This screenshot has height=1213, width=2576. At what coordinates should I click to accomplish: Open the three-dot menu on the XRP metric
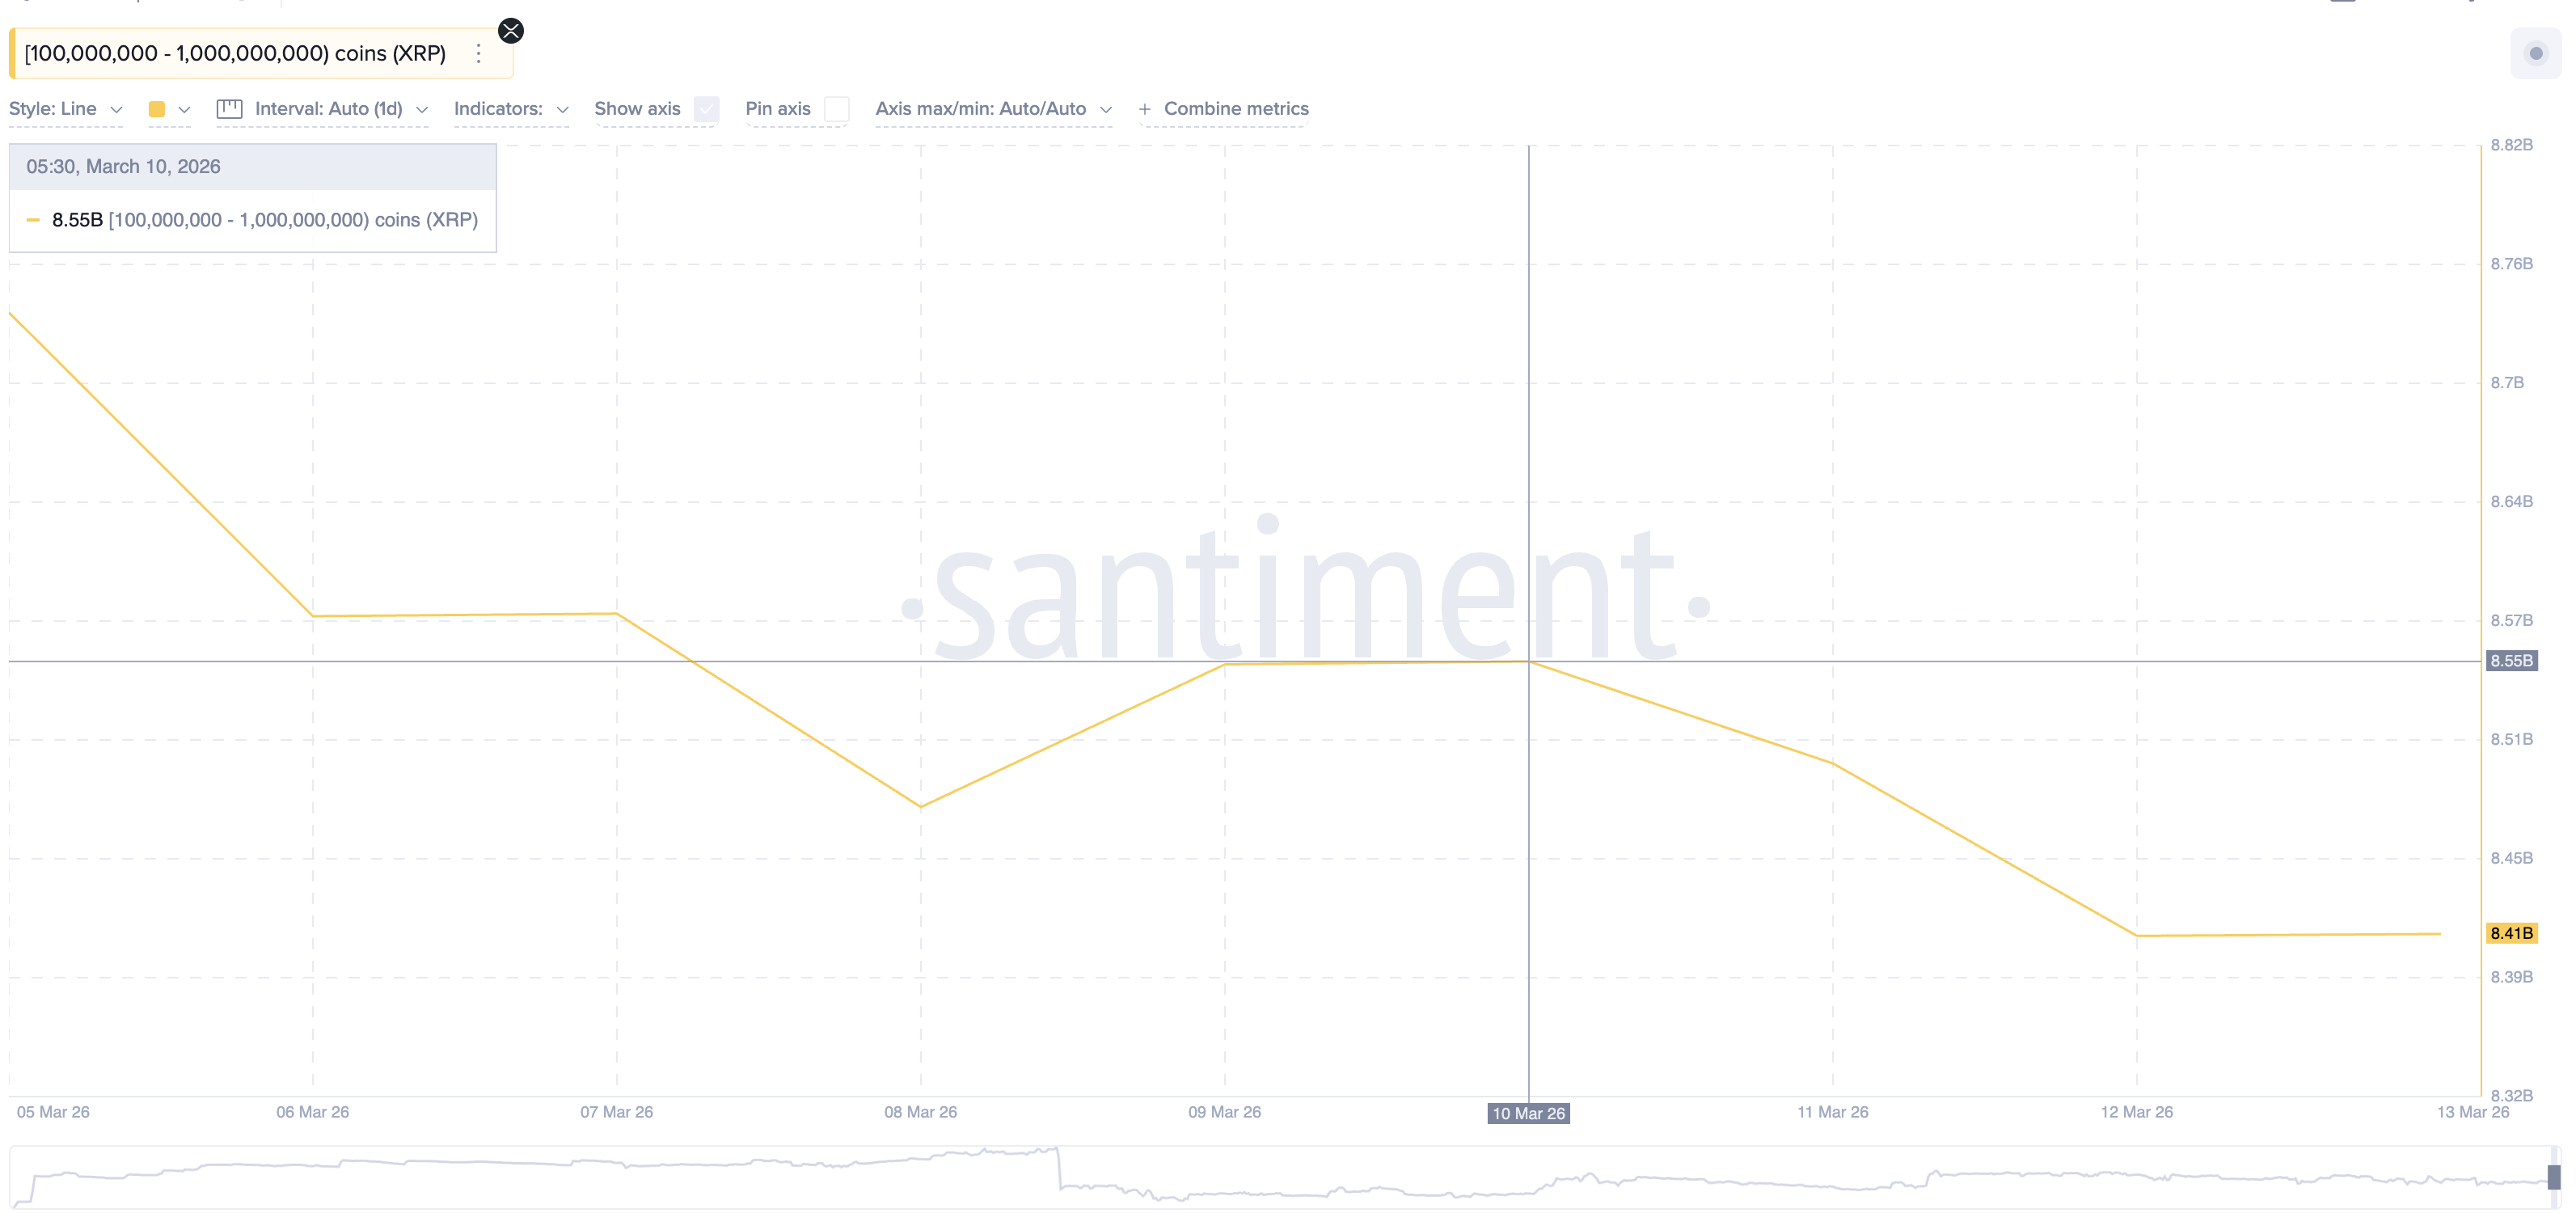point(478,53)
